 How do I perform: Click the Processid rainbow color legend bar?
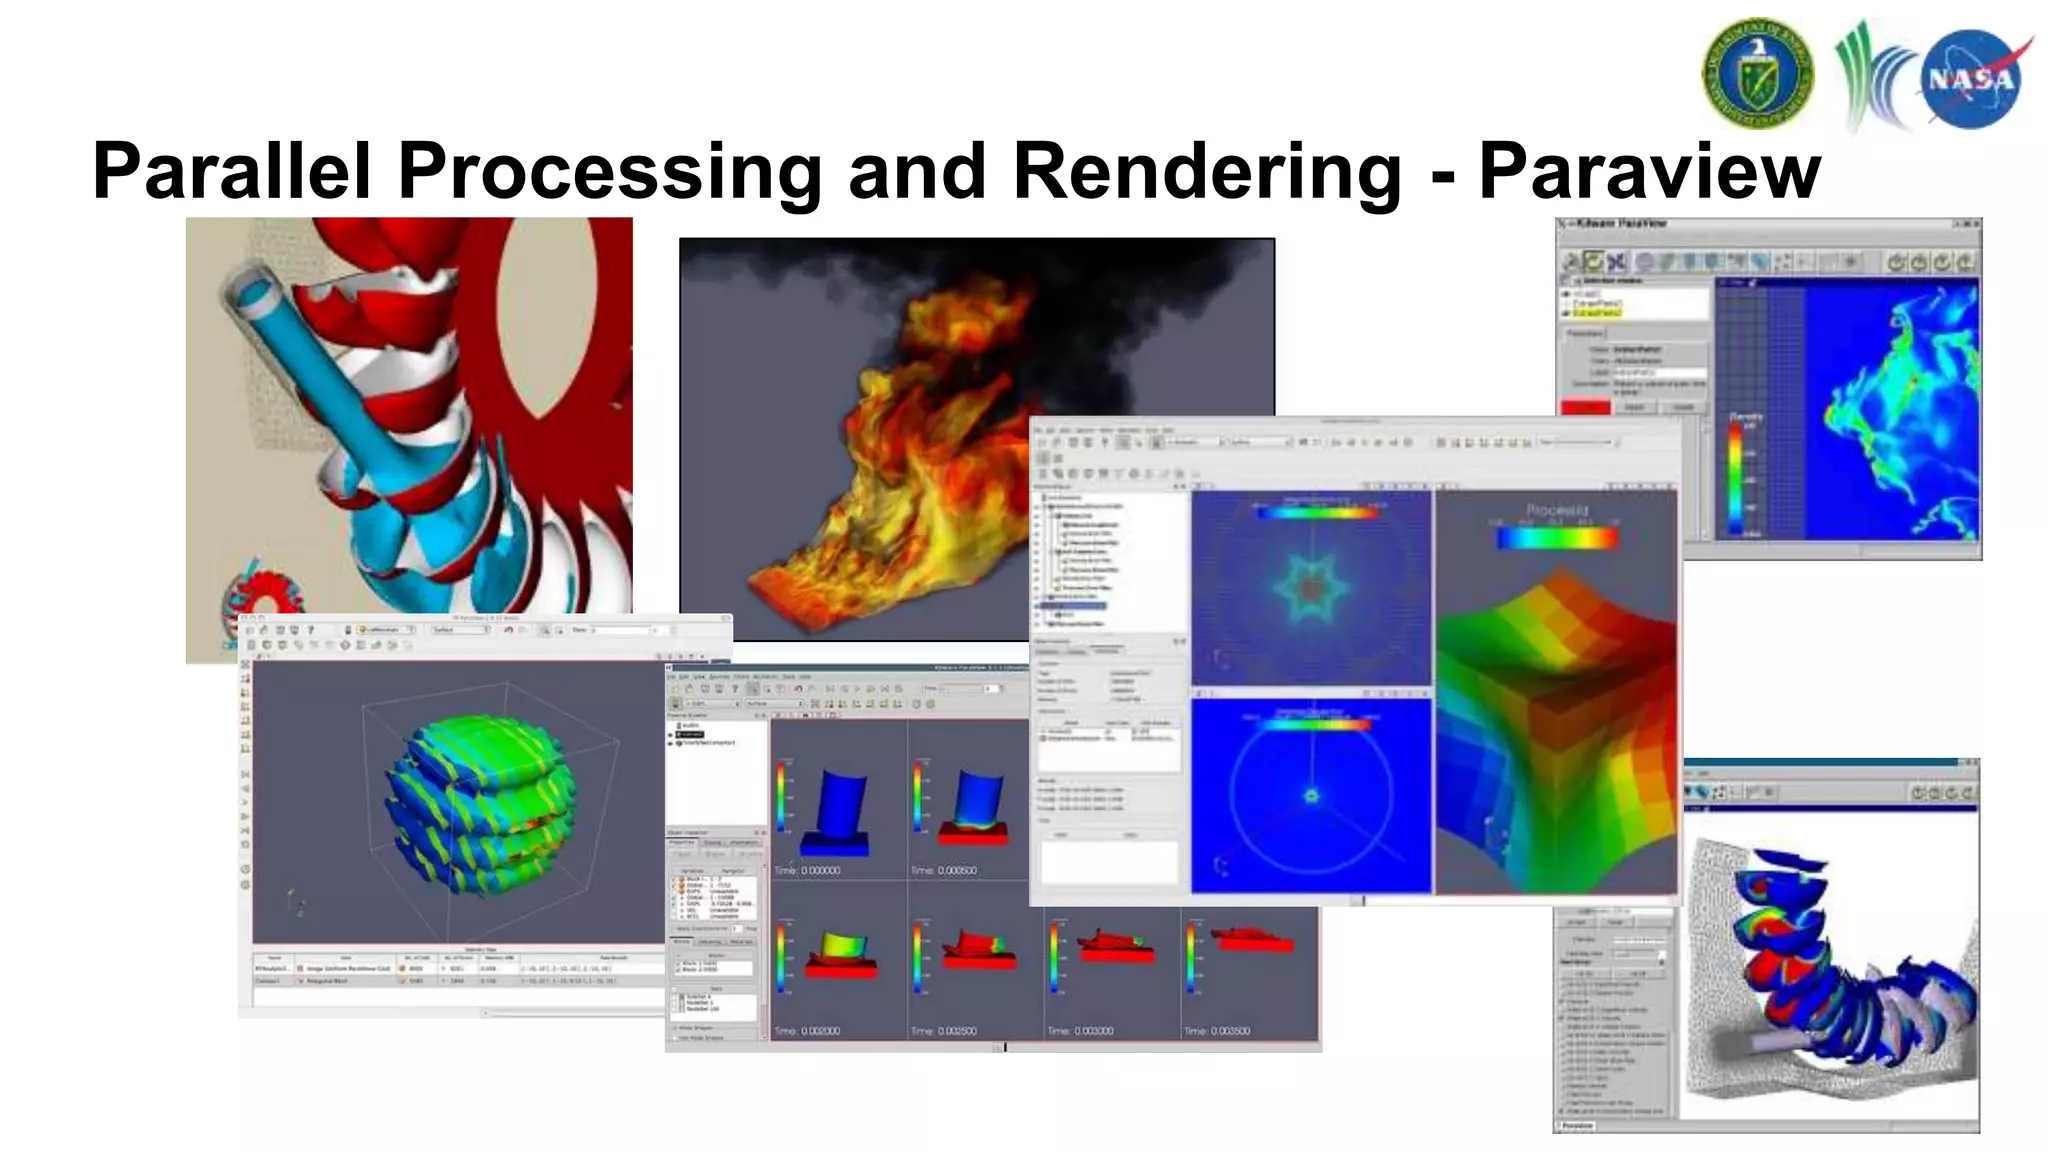[1556, 538]
